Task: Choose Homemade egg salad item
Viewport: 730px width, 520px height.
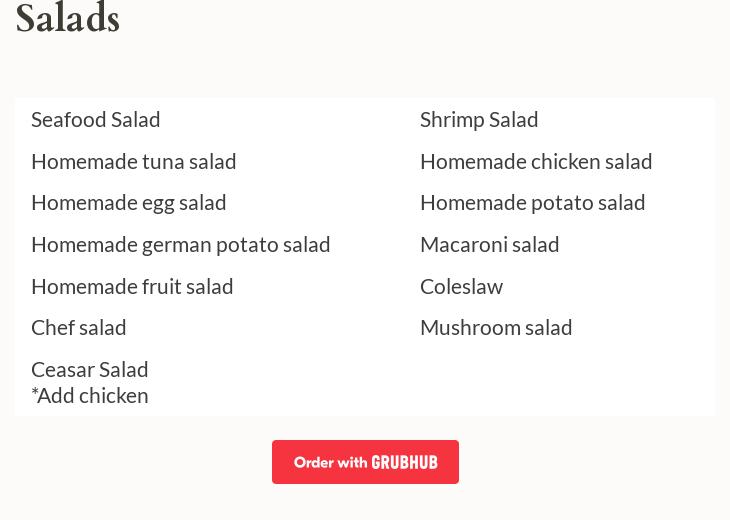Action: 128,202
